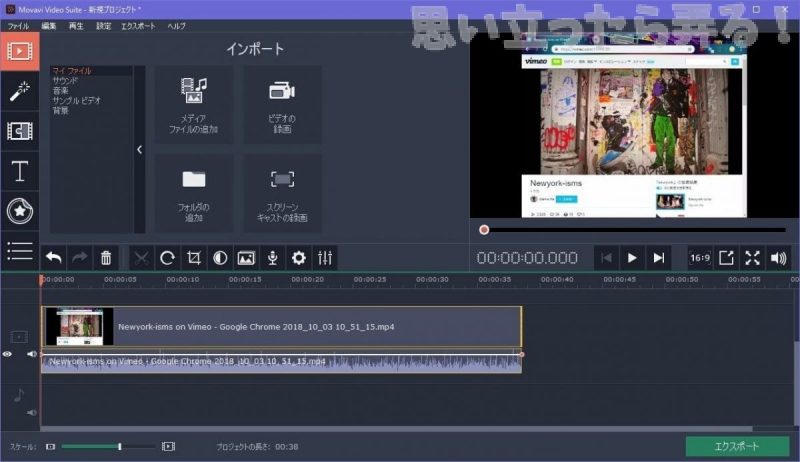Viewport: 800px width, 462px height.
Task: Click timeline ruler at 00:00:30
Action: 432,279
